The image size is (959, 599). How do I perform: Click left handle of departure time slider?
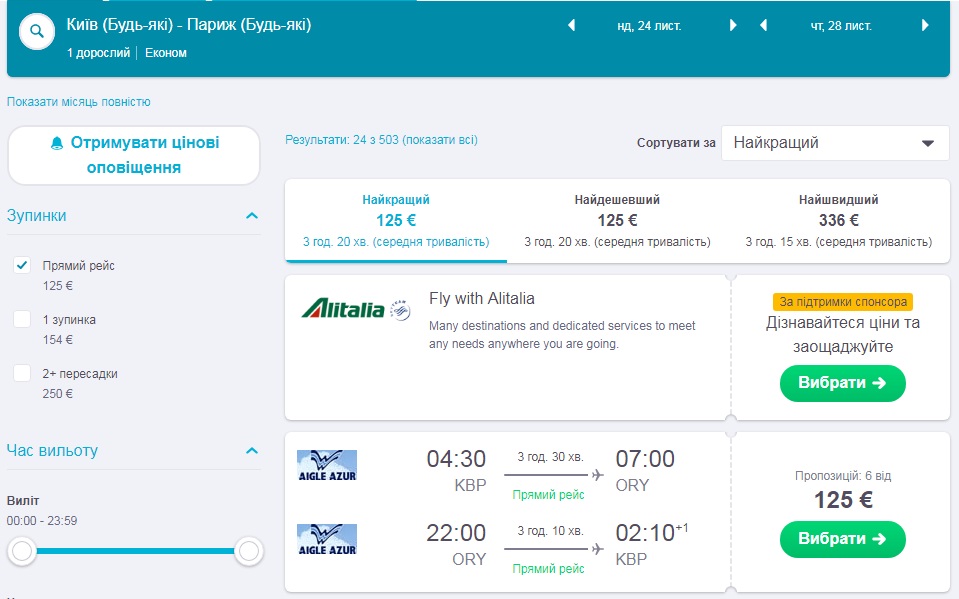22,550
